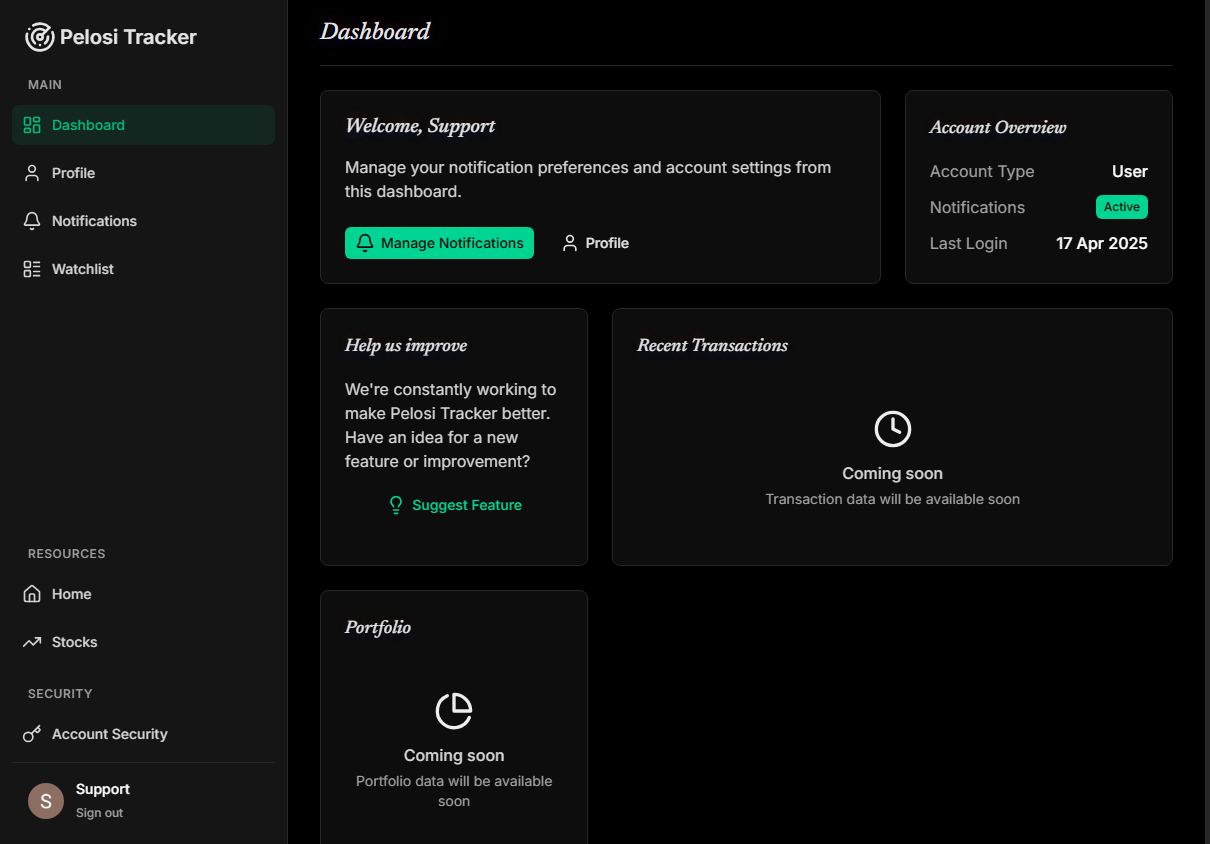Click the Support avatar circle
The image size is (1210, 844).
point(45,801)
